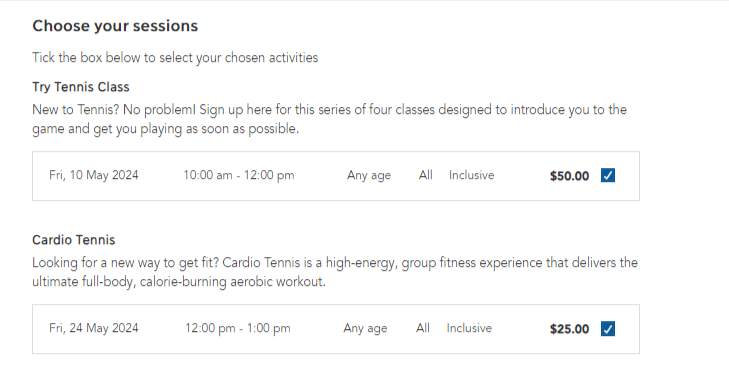Screen dimensions: 729x367
Task: Click the $50.00 price label
Action: (569, 176)
